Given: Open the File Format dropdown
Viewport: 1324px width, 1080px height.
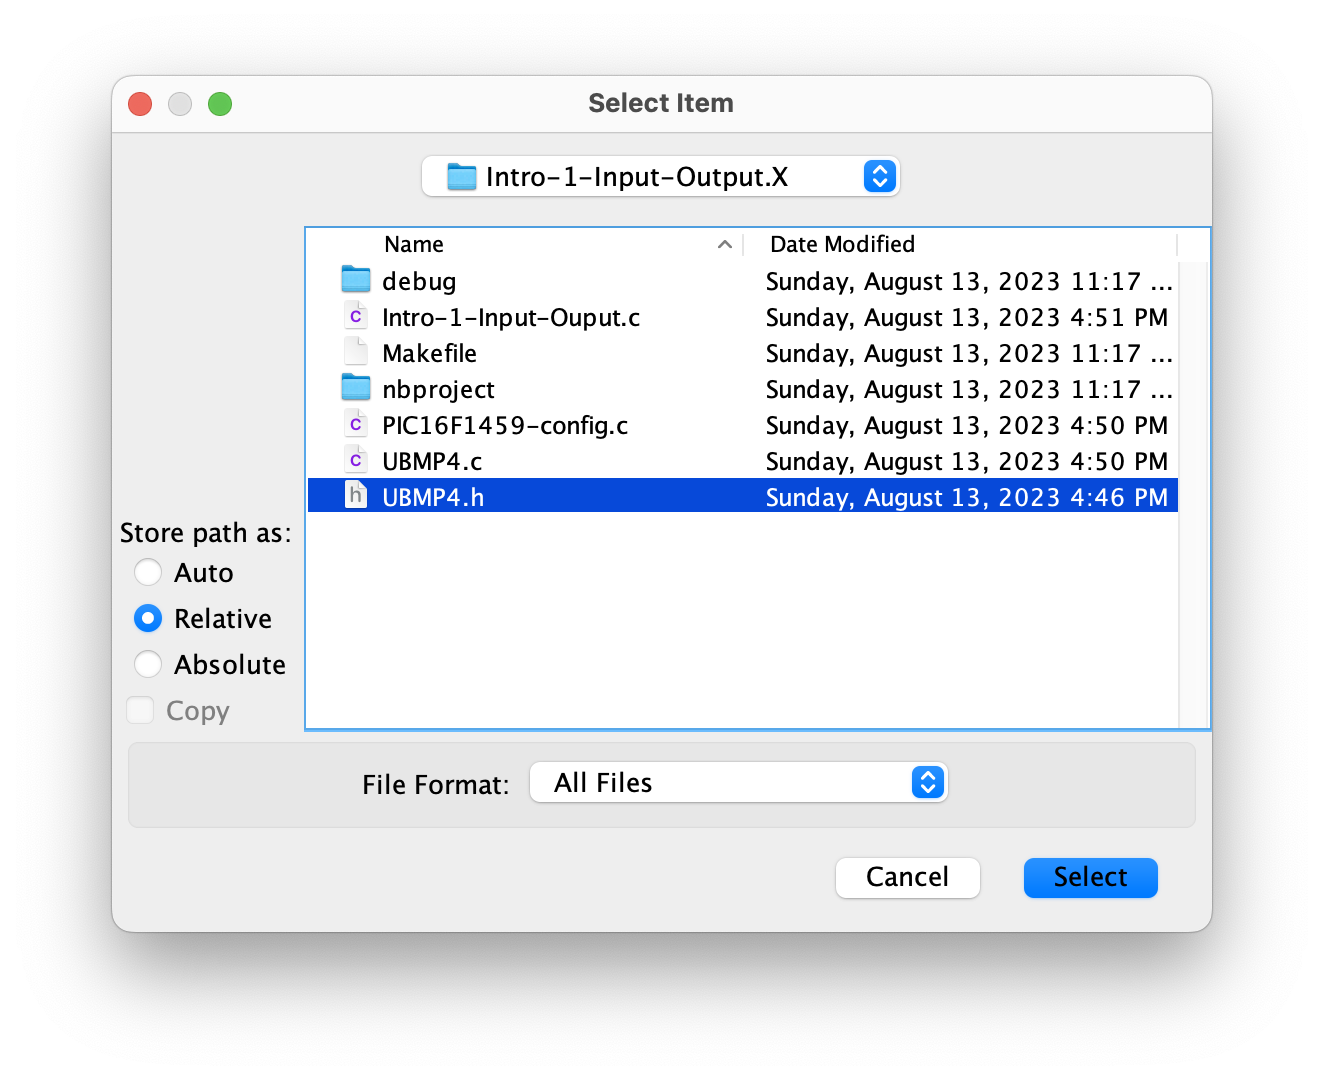Looking at the screenshot, I should (926, 782).
